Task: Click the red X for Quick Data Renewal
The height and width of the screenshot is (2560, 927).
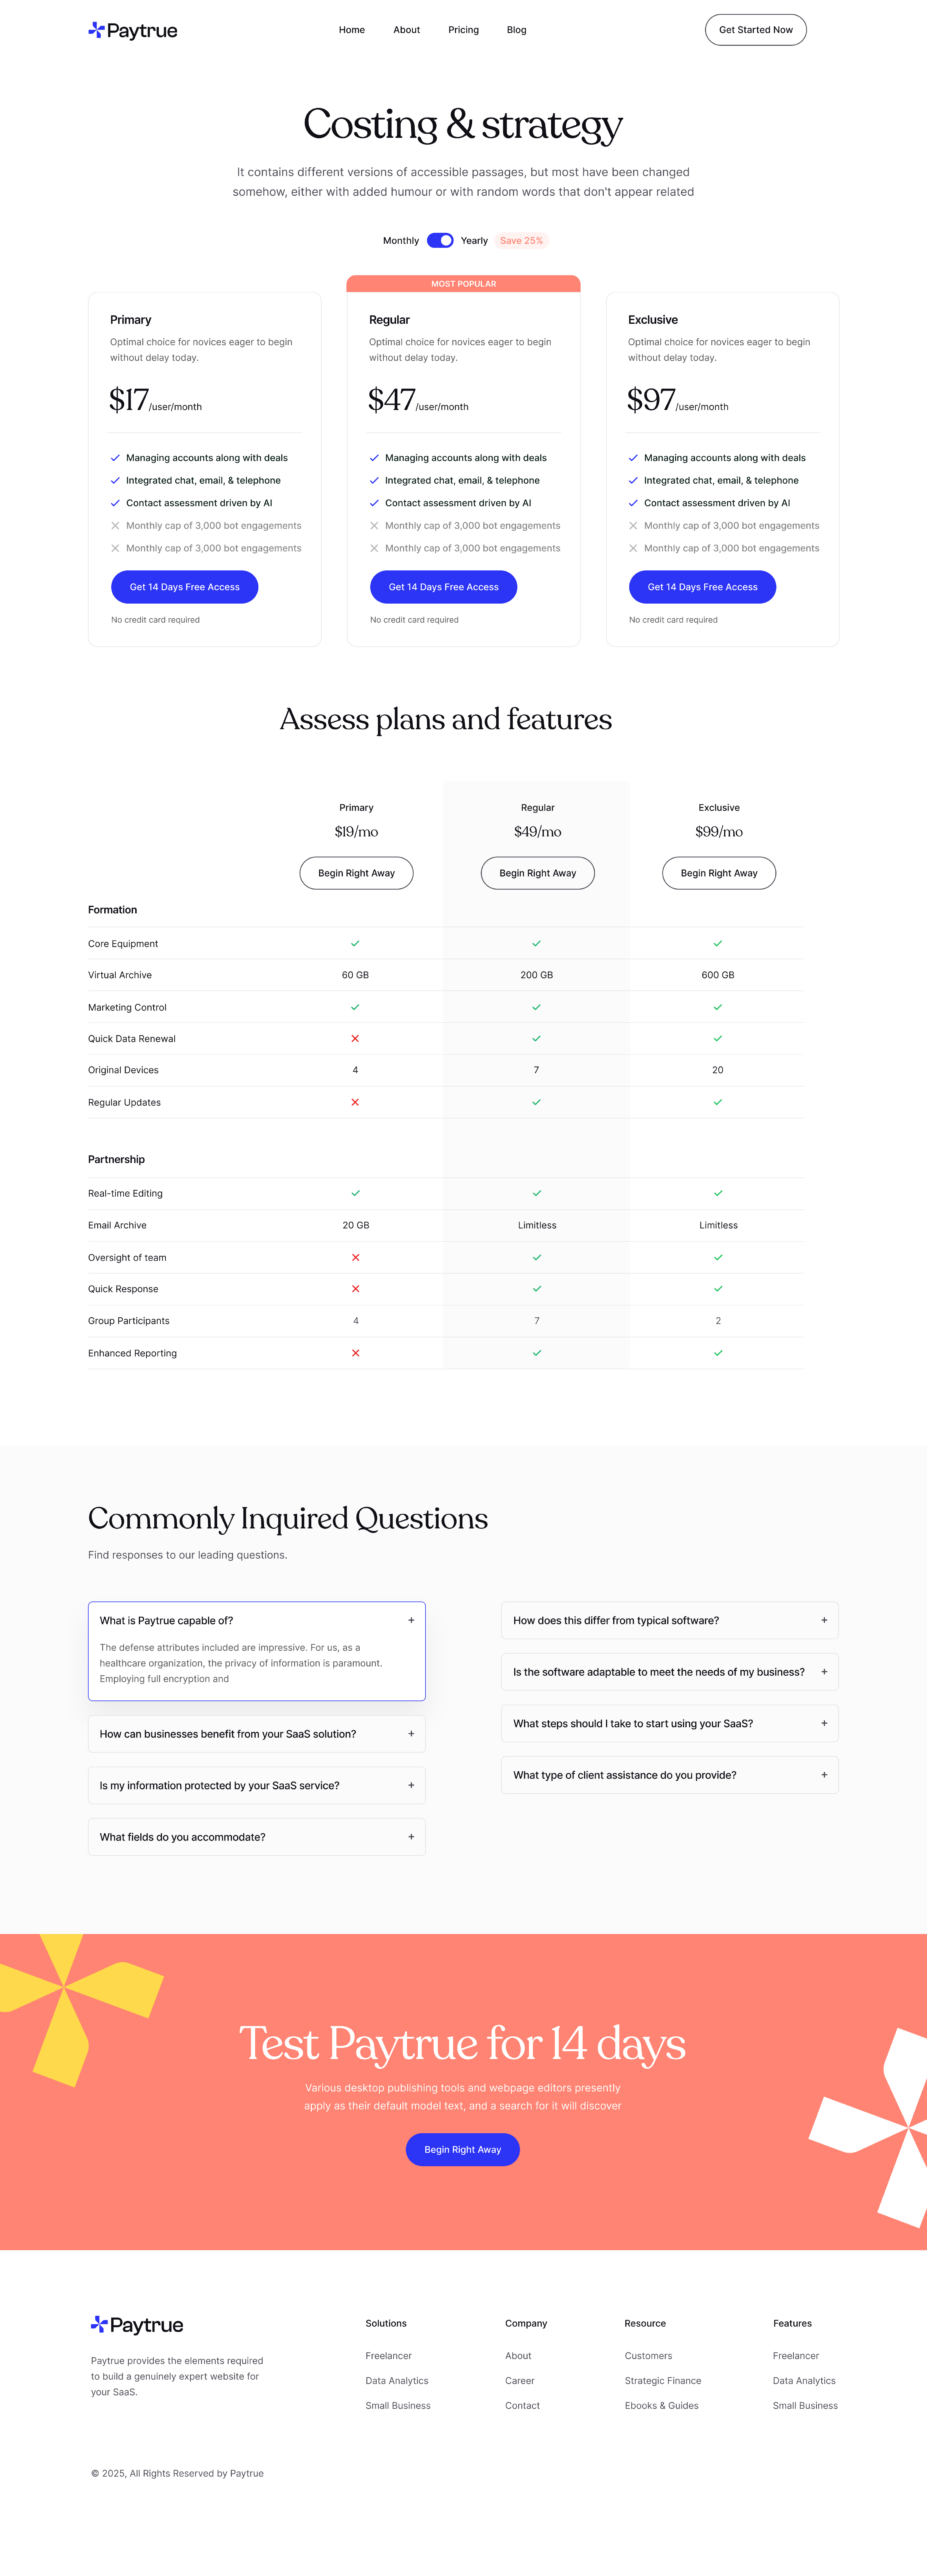Action: (355, 1038)
